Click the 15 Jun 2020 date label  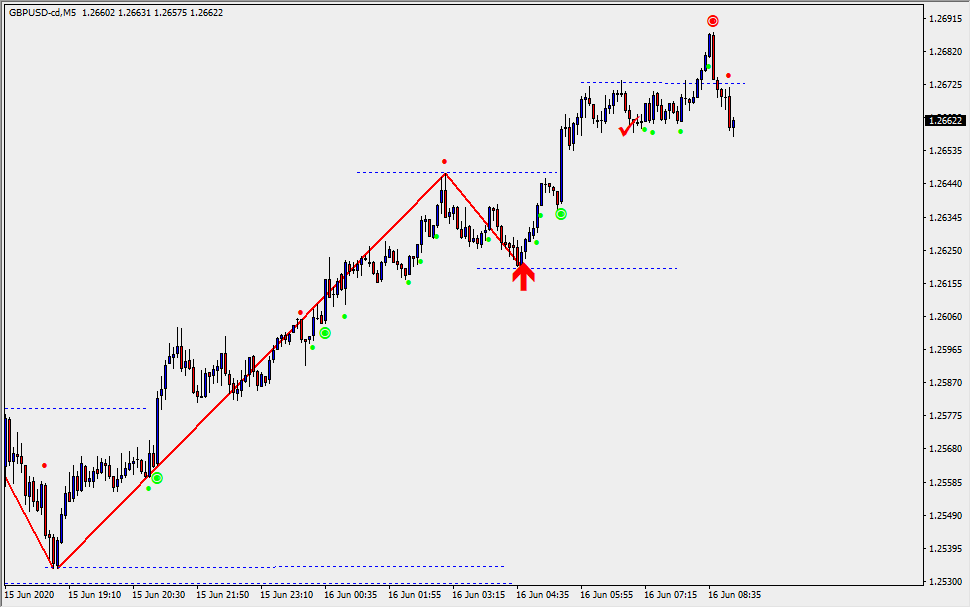click(29, 595)
